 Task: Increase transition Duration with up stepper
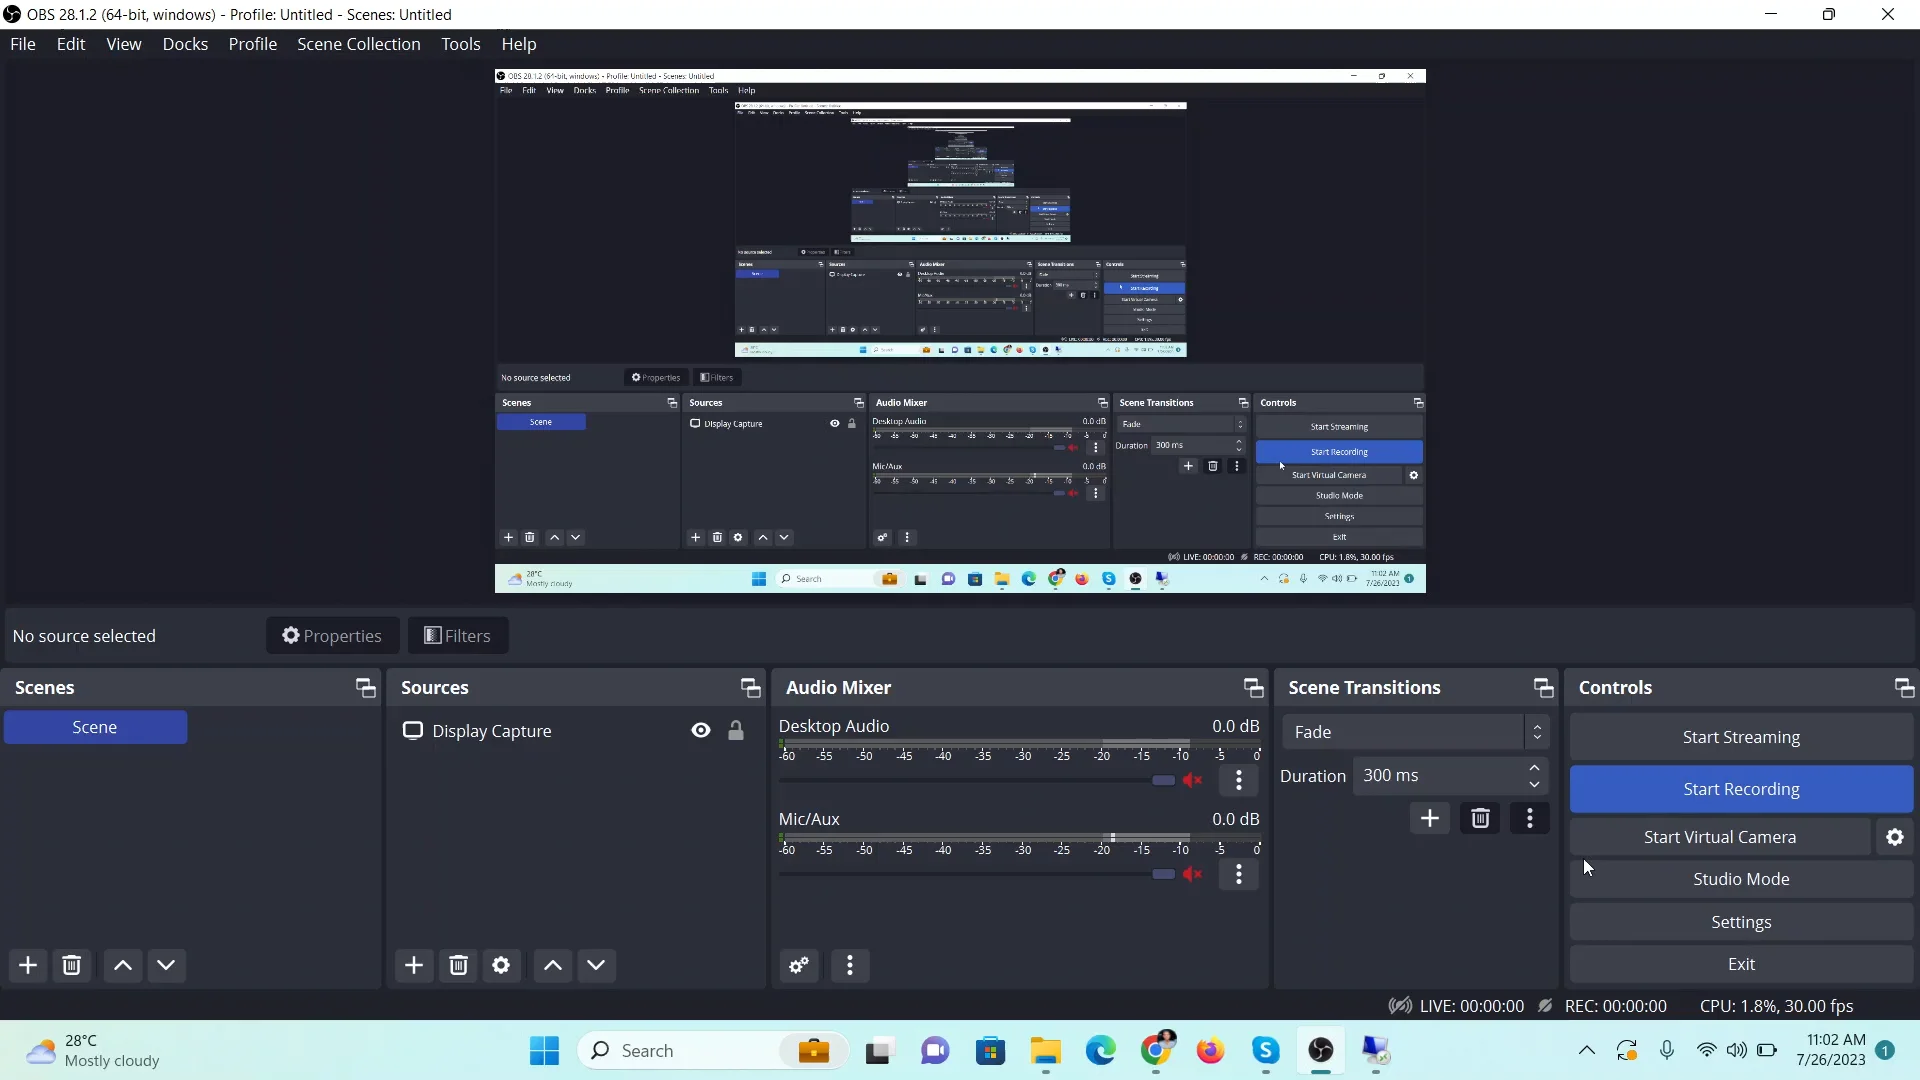[1535, 768]
